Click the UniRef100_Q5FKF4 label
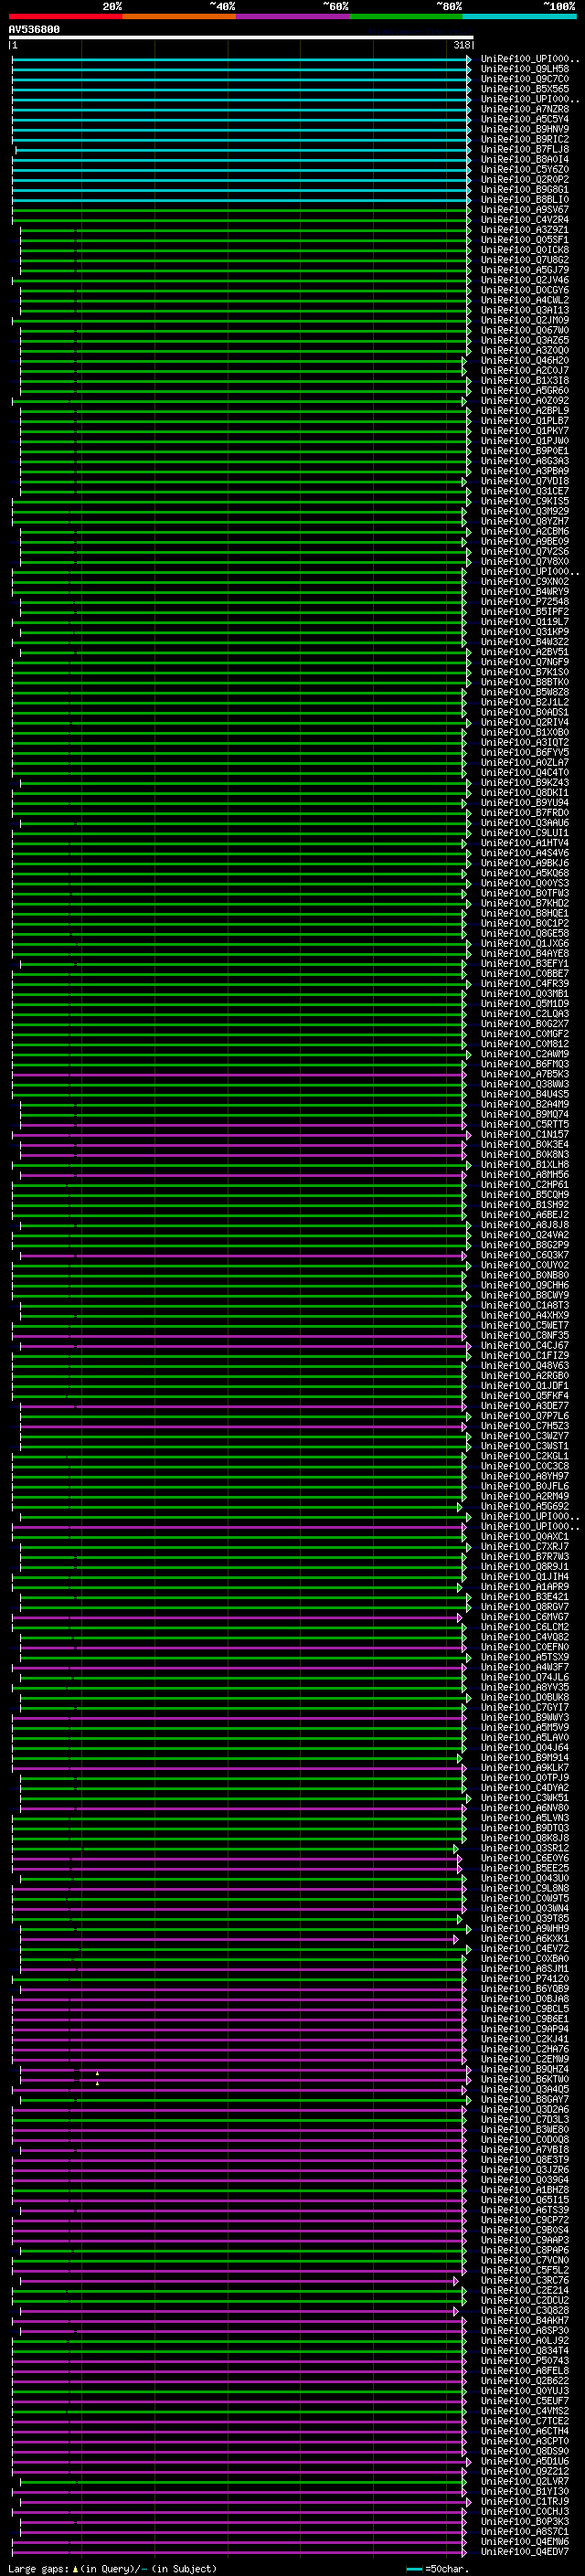 click(525, 1396)
